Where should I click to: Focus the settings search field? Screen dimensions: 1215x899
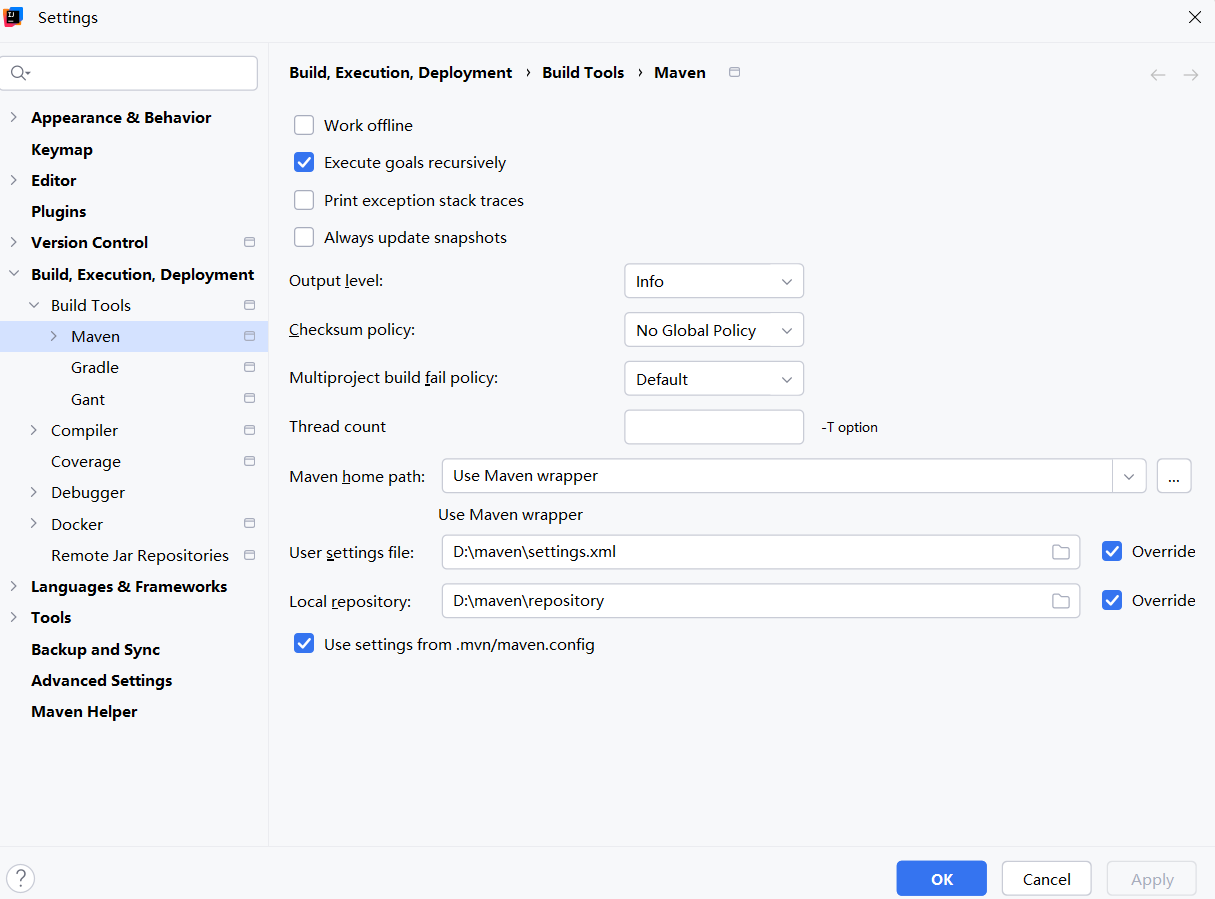tap(130, 73)
